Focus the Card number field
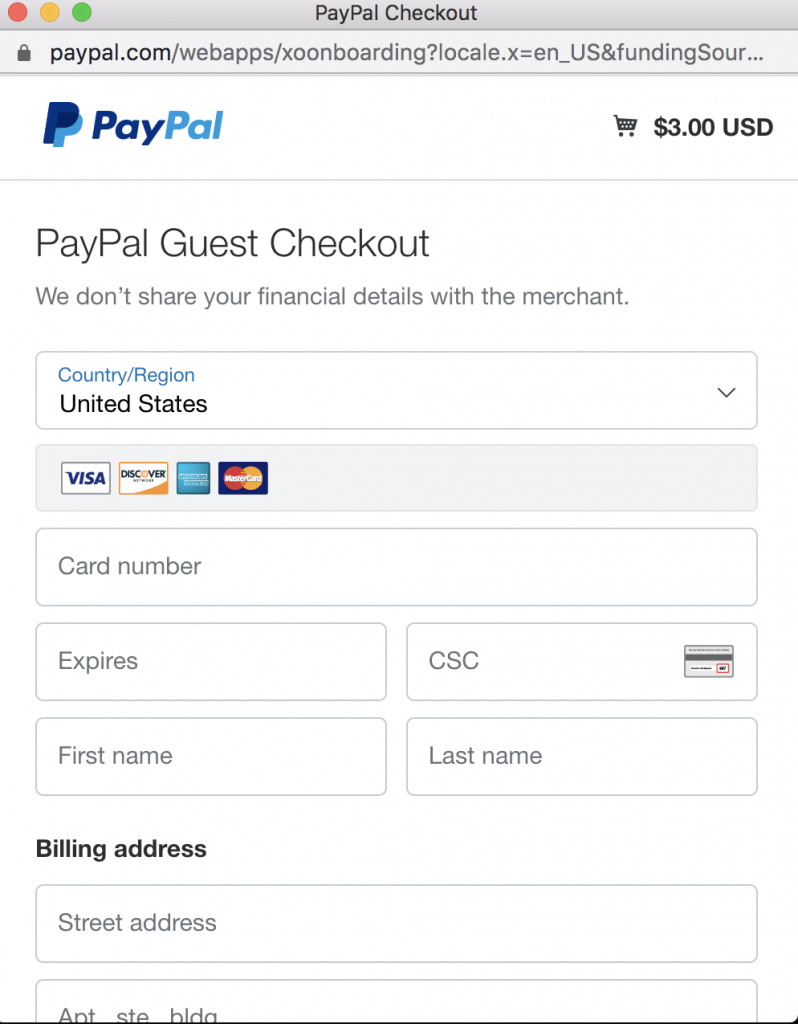 click(396, 566)
